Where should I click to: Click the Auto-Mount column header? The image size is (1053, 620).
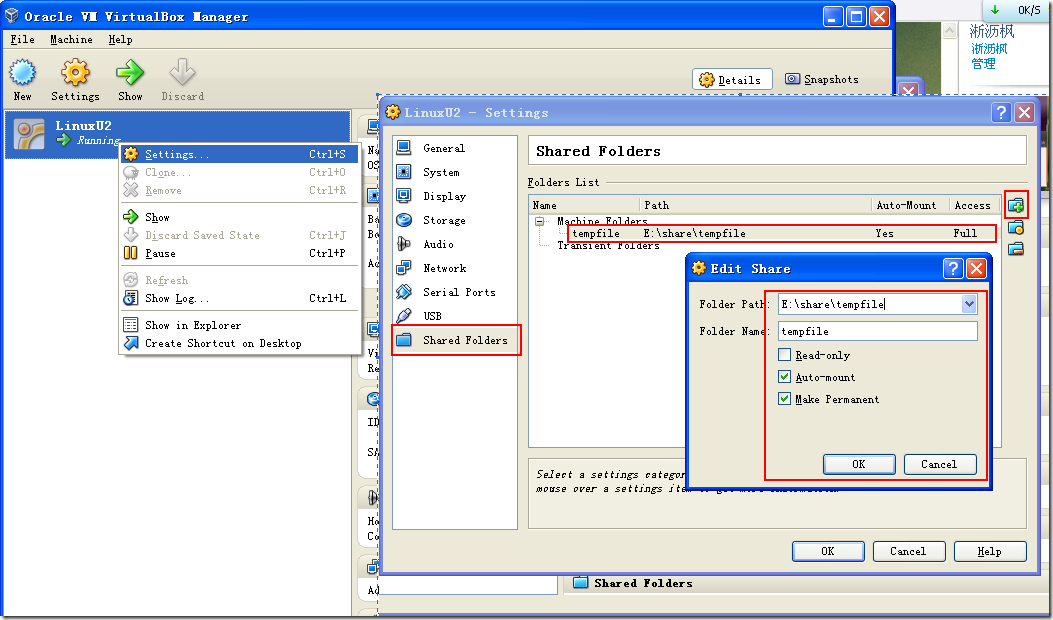coord(909,206)
